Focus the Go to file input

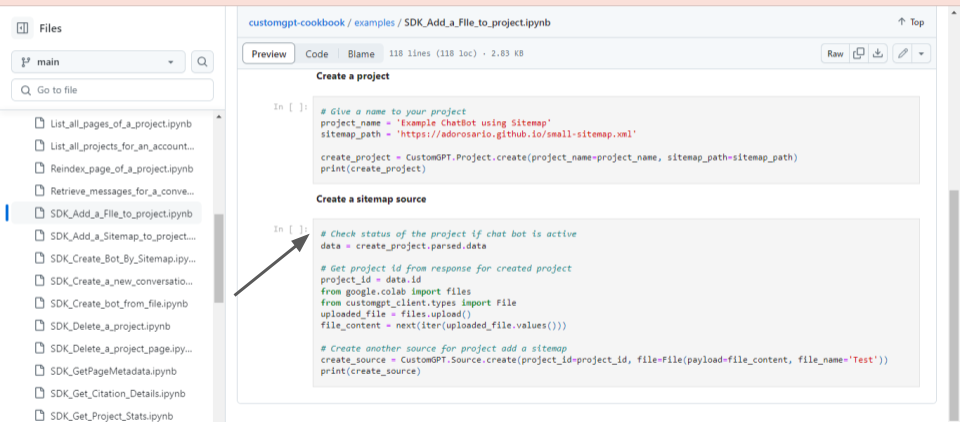pos(112,90)
